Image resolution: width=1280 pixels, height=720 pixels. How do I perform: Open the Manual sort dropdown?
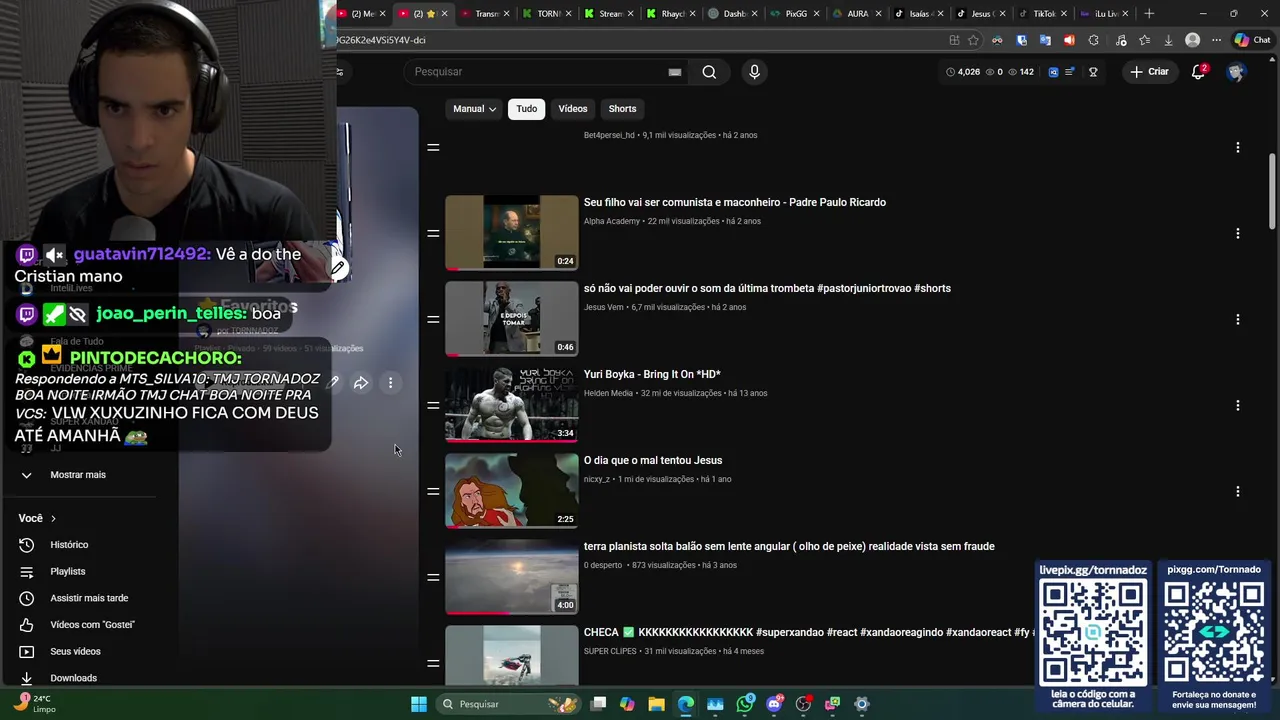(x=474, y=109)
